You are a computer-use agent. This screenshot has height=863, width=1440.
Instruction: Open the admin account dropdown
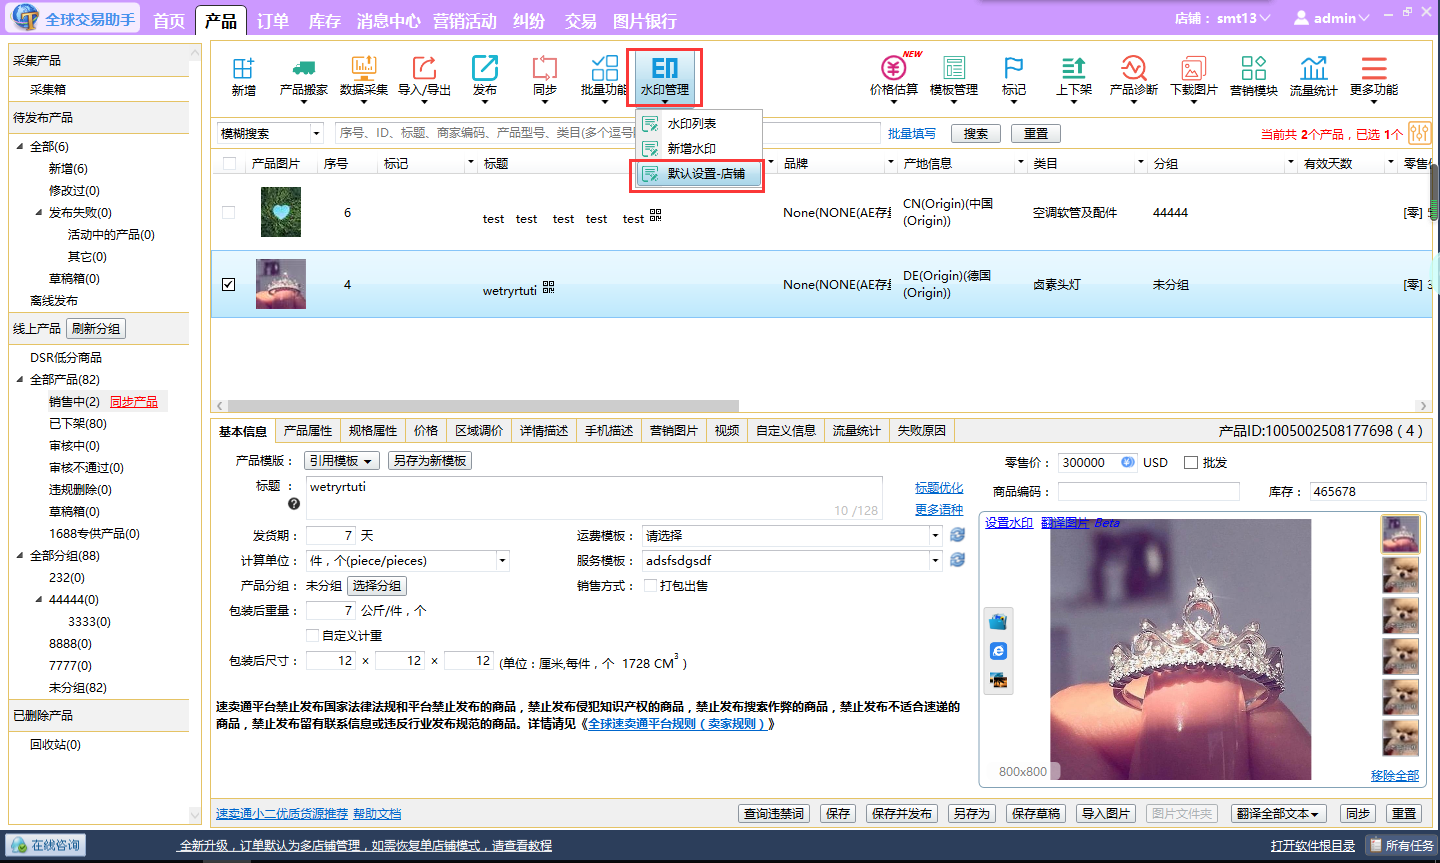1331,18
